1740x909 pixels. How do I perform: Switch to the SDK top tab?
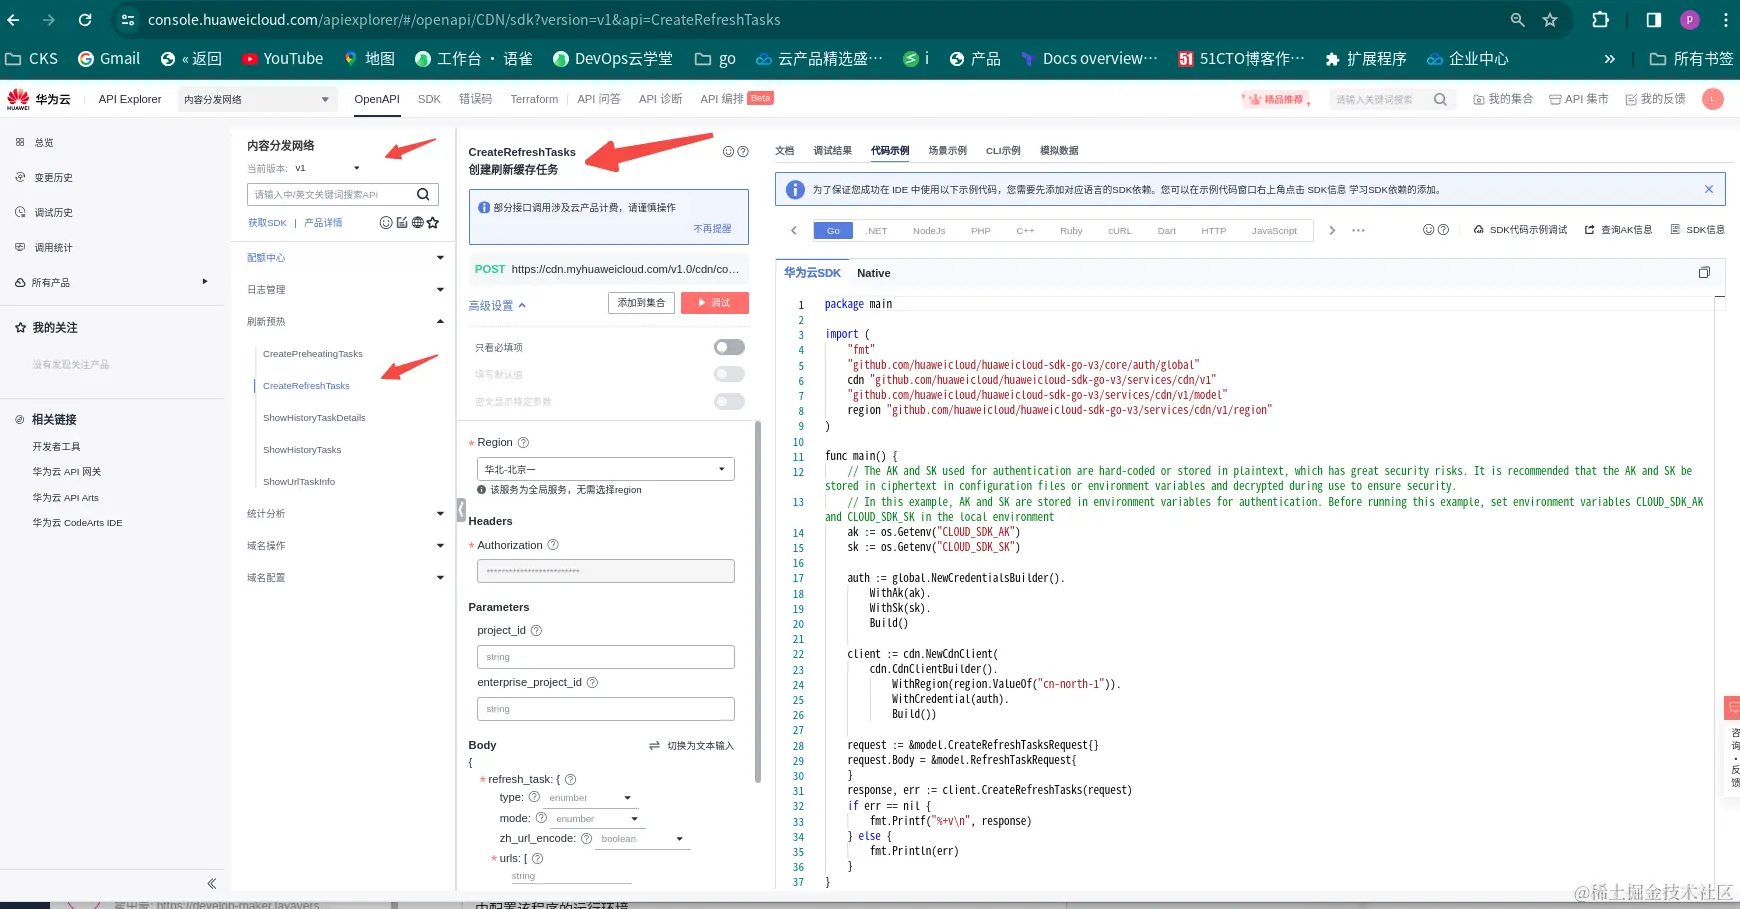429,99
